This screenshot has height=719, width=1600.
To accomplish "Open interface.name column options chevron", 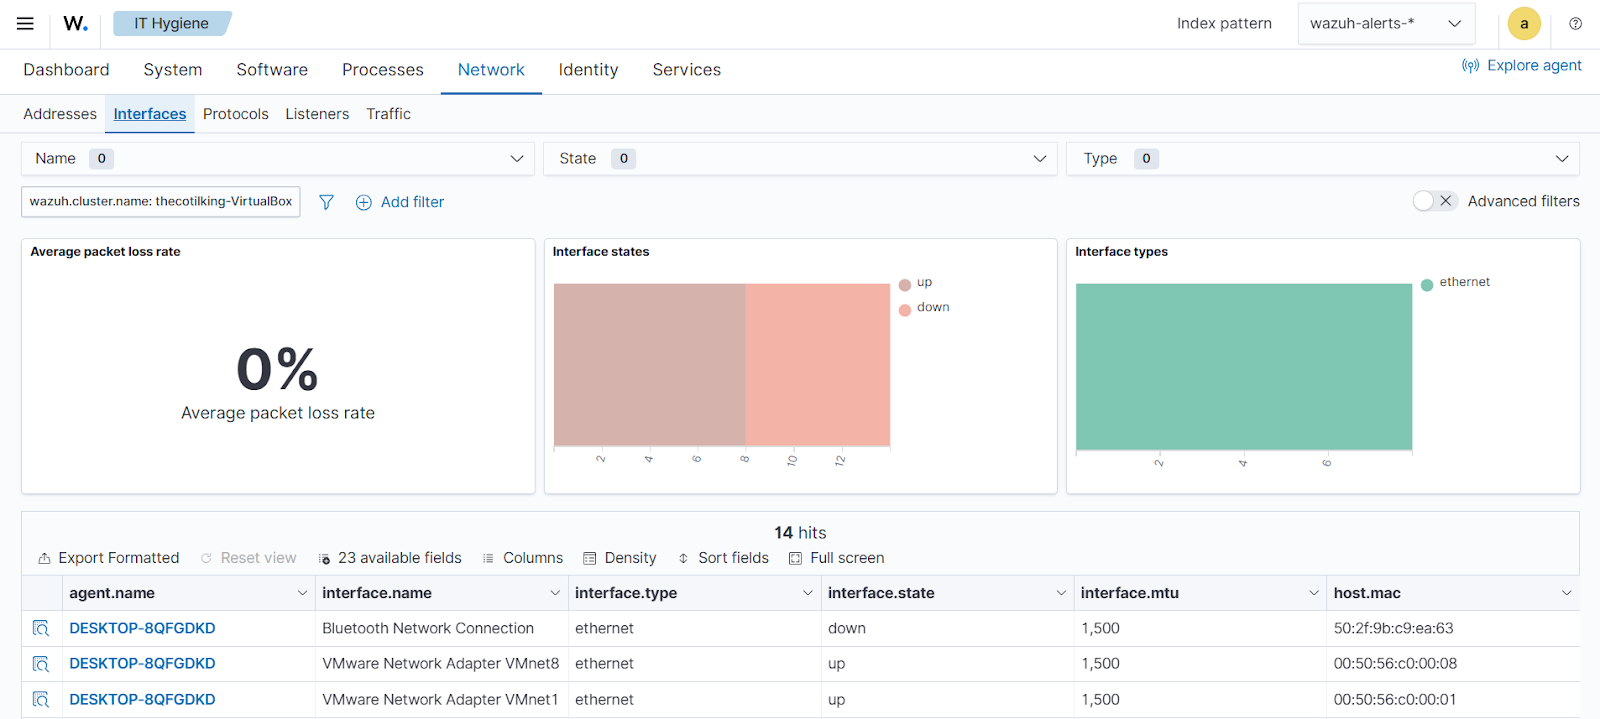I will click(x=555, y=593).
